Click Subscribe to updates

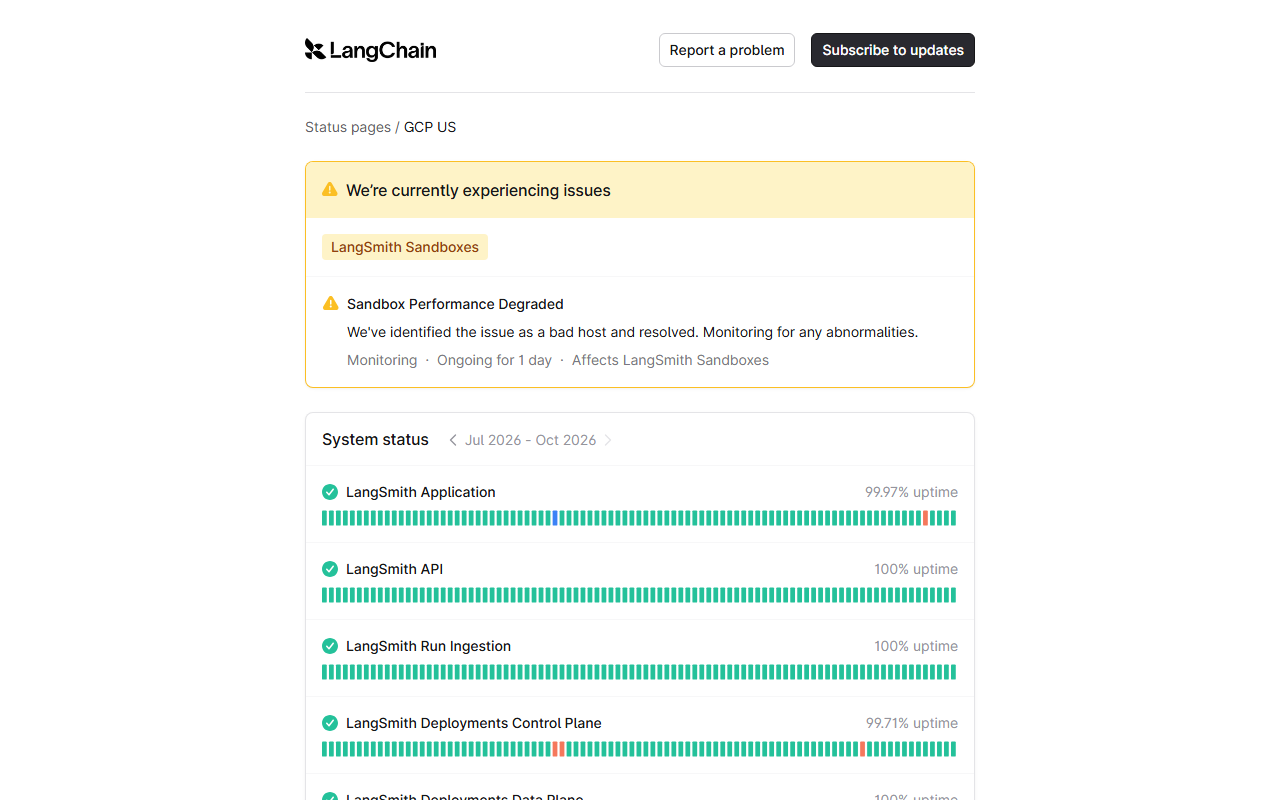click(x=893, y=50)
